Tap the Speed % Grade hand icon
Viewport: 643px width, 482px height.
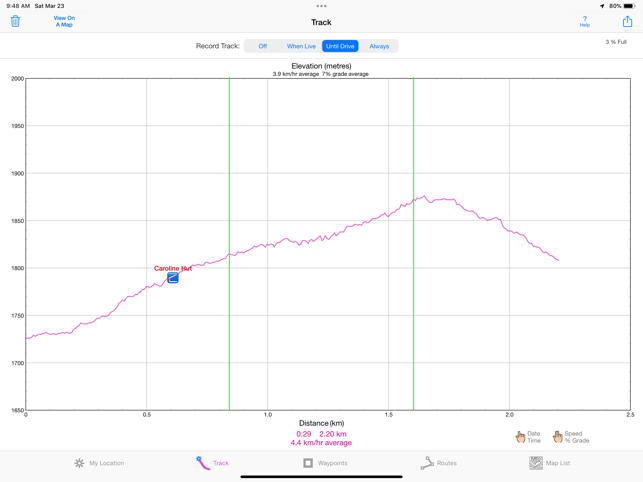[558, 437]
